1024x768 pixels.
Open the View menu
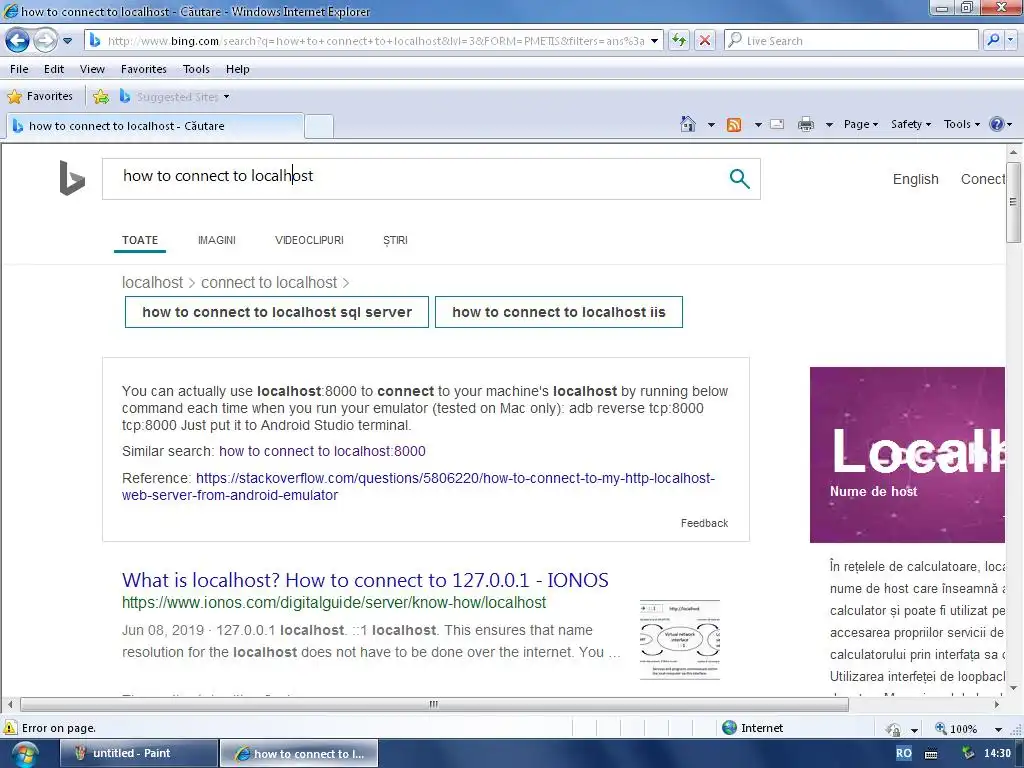coord(92,69)
